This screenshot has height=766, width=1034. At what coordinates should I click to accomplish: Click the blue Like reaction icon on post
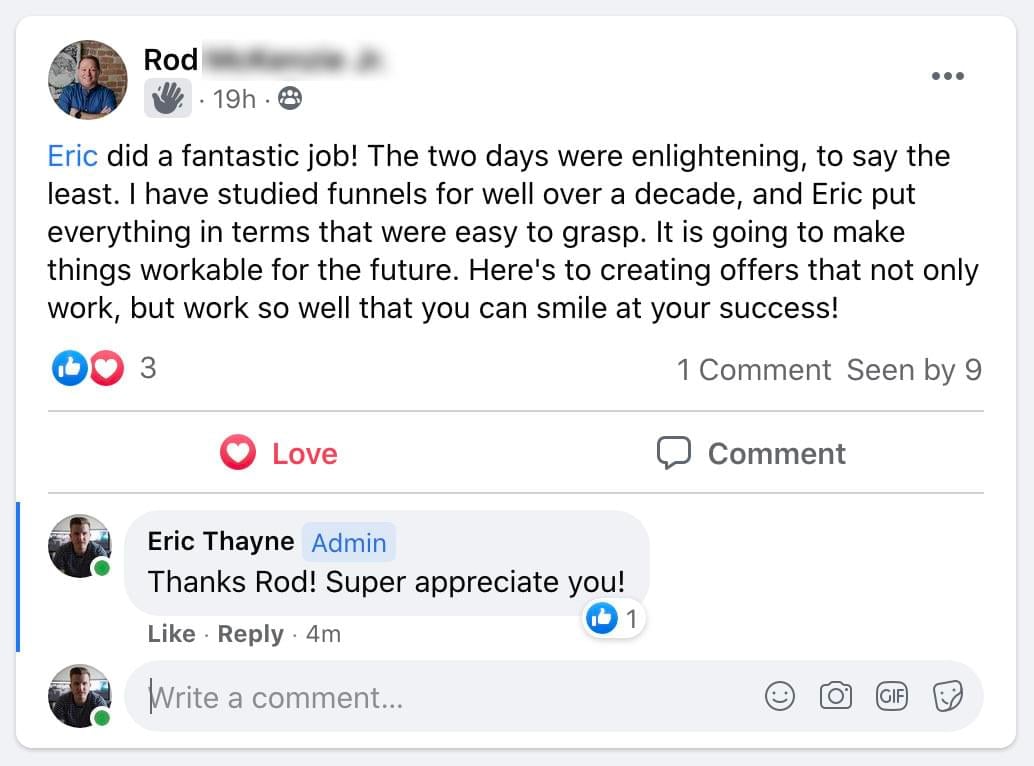coord(69,369)
